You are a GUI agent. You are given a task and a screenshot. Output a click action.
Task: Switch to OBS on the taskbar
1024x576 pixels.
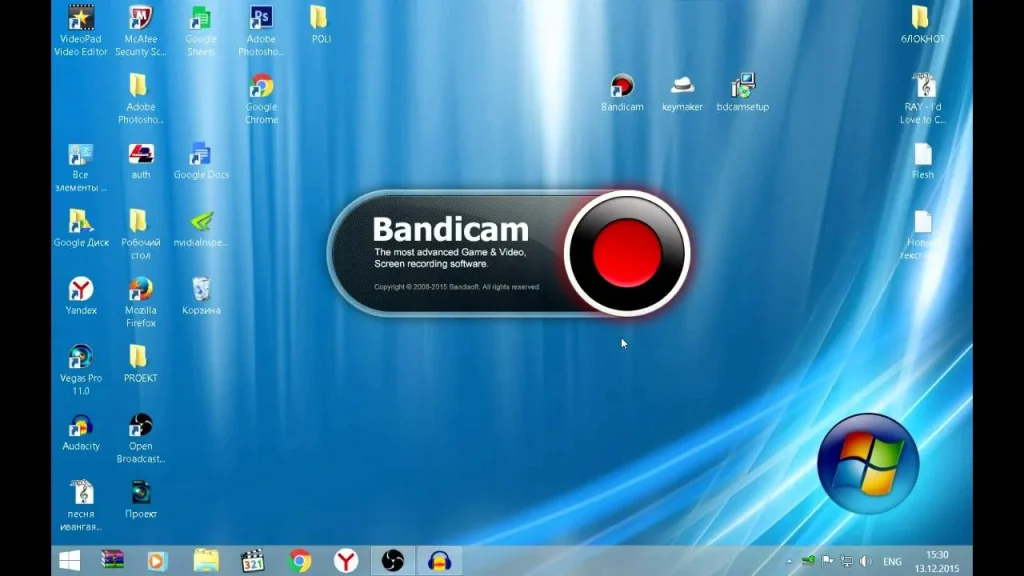pyautogui.click(x=392, y=561)
